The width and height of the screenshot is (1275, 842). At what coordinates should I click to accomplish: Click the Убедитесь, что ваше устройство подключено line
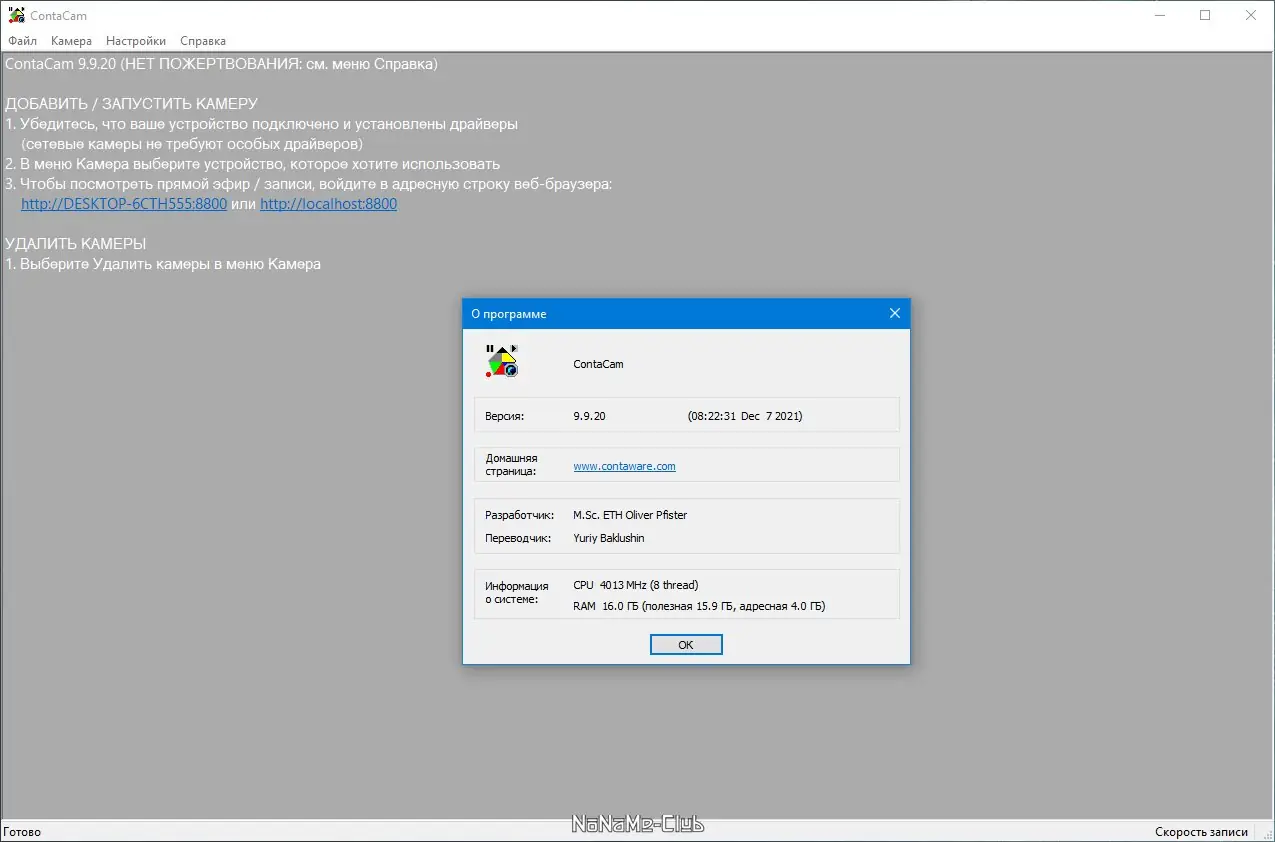(x=262, y=124)
